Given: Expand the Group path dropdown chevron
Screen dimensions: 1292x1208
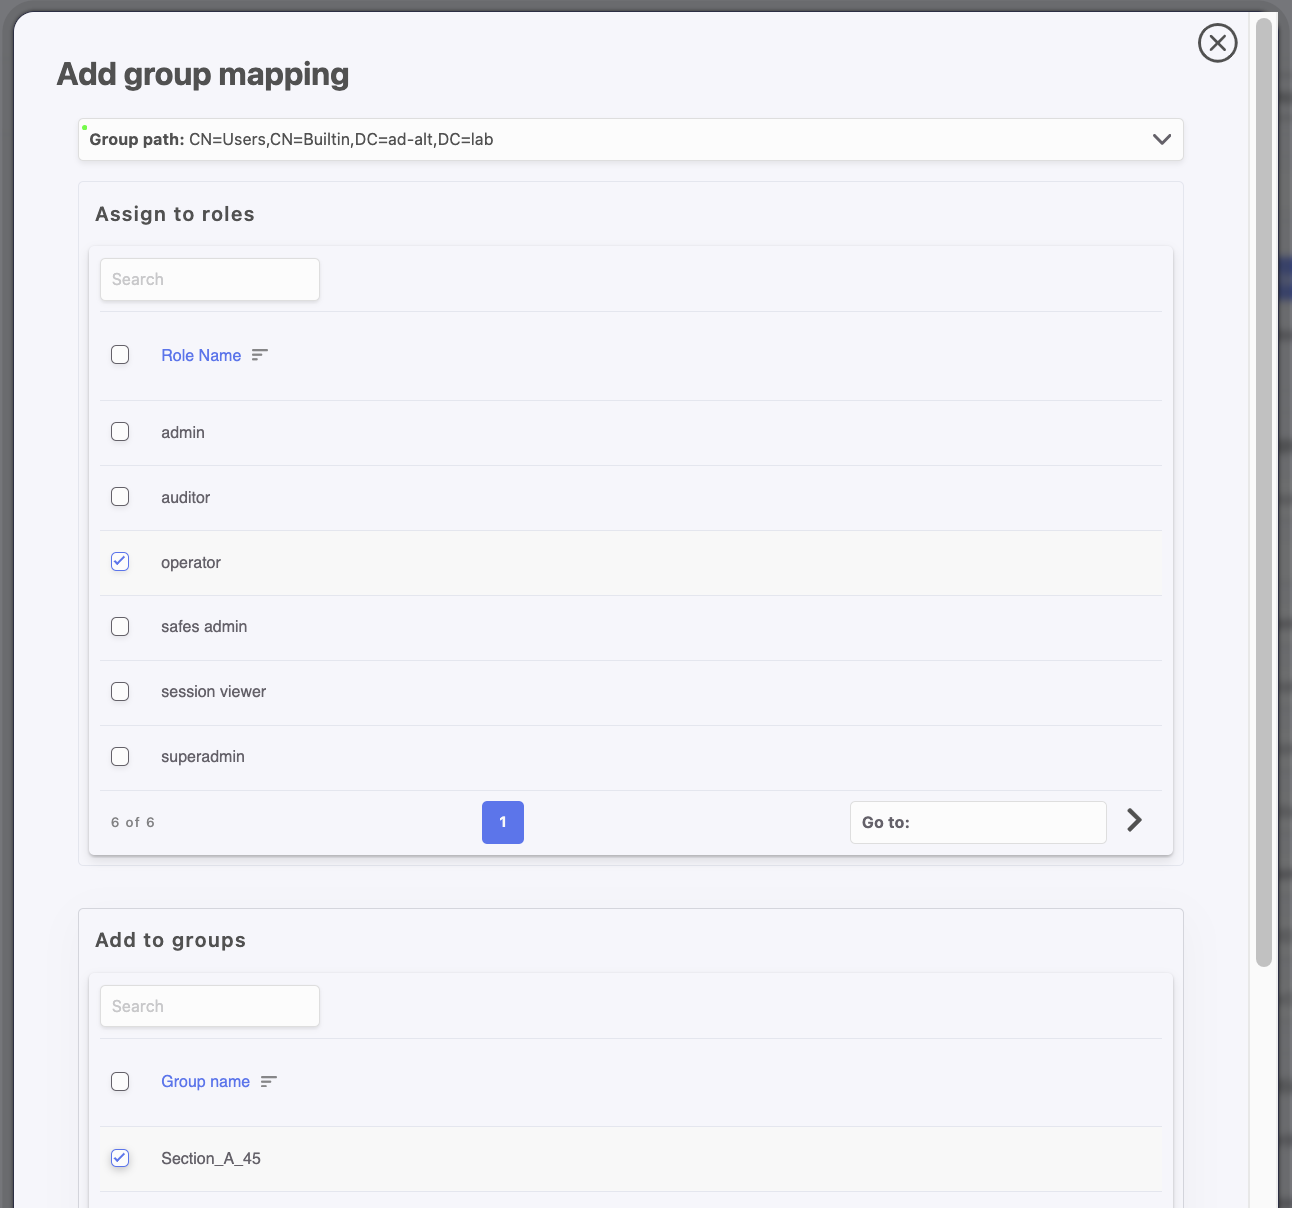Looking at the screenshot, I should 1161,139.
